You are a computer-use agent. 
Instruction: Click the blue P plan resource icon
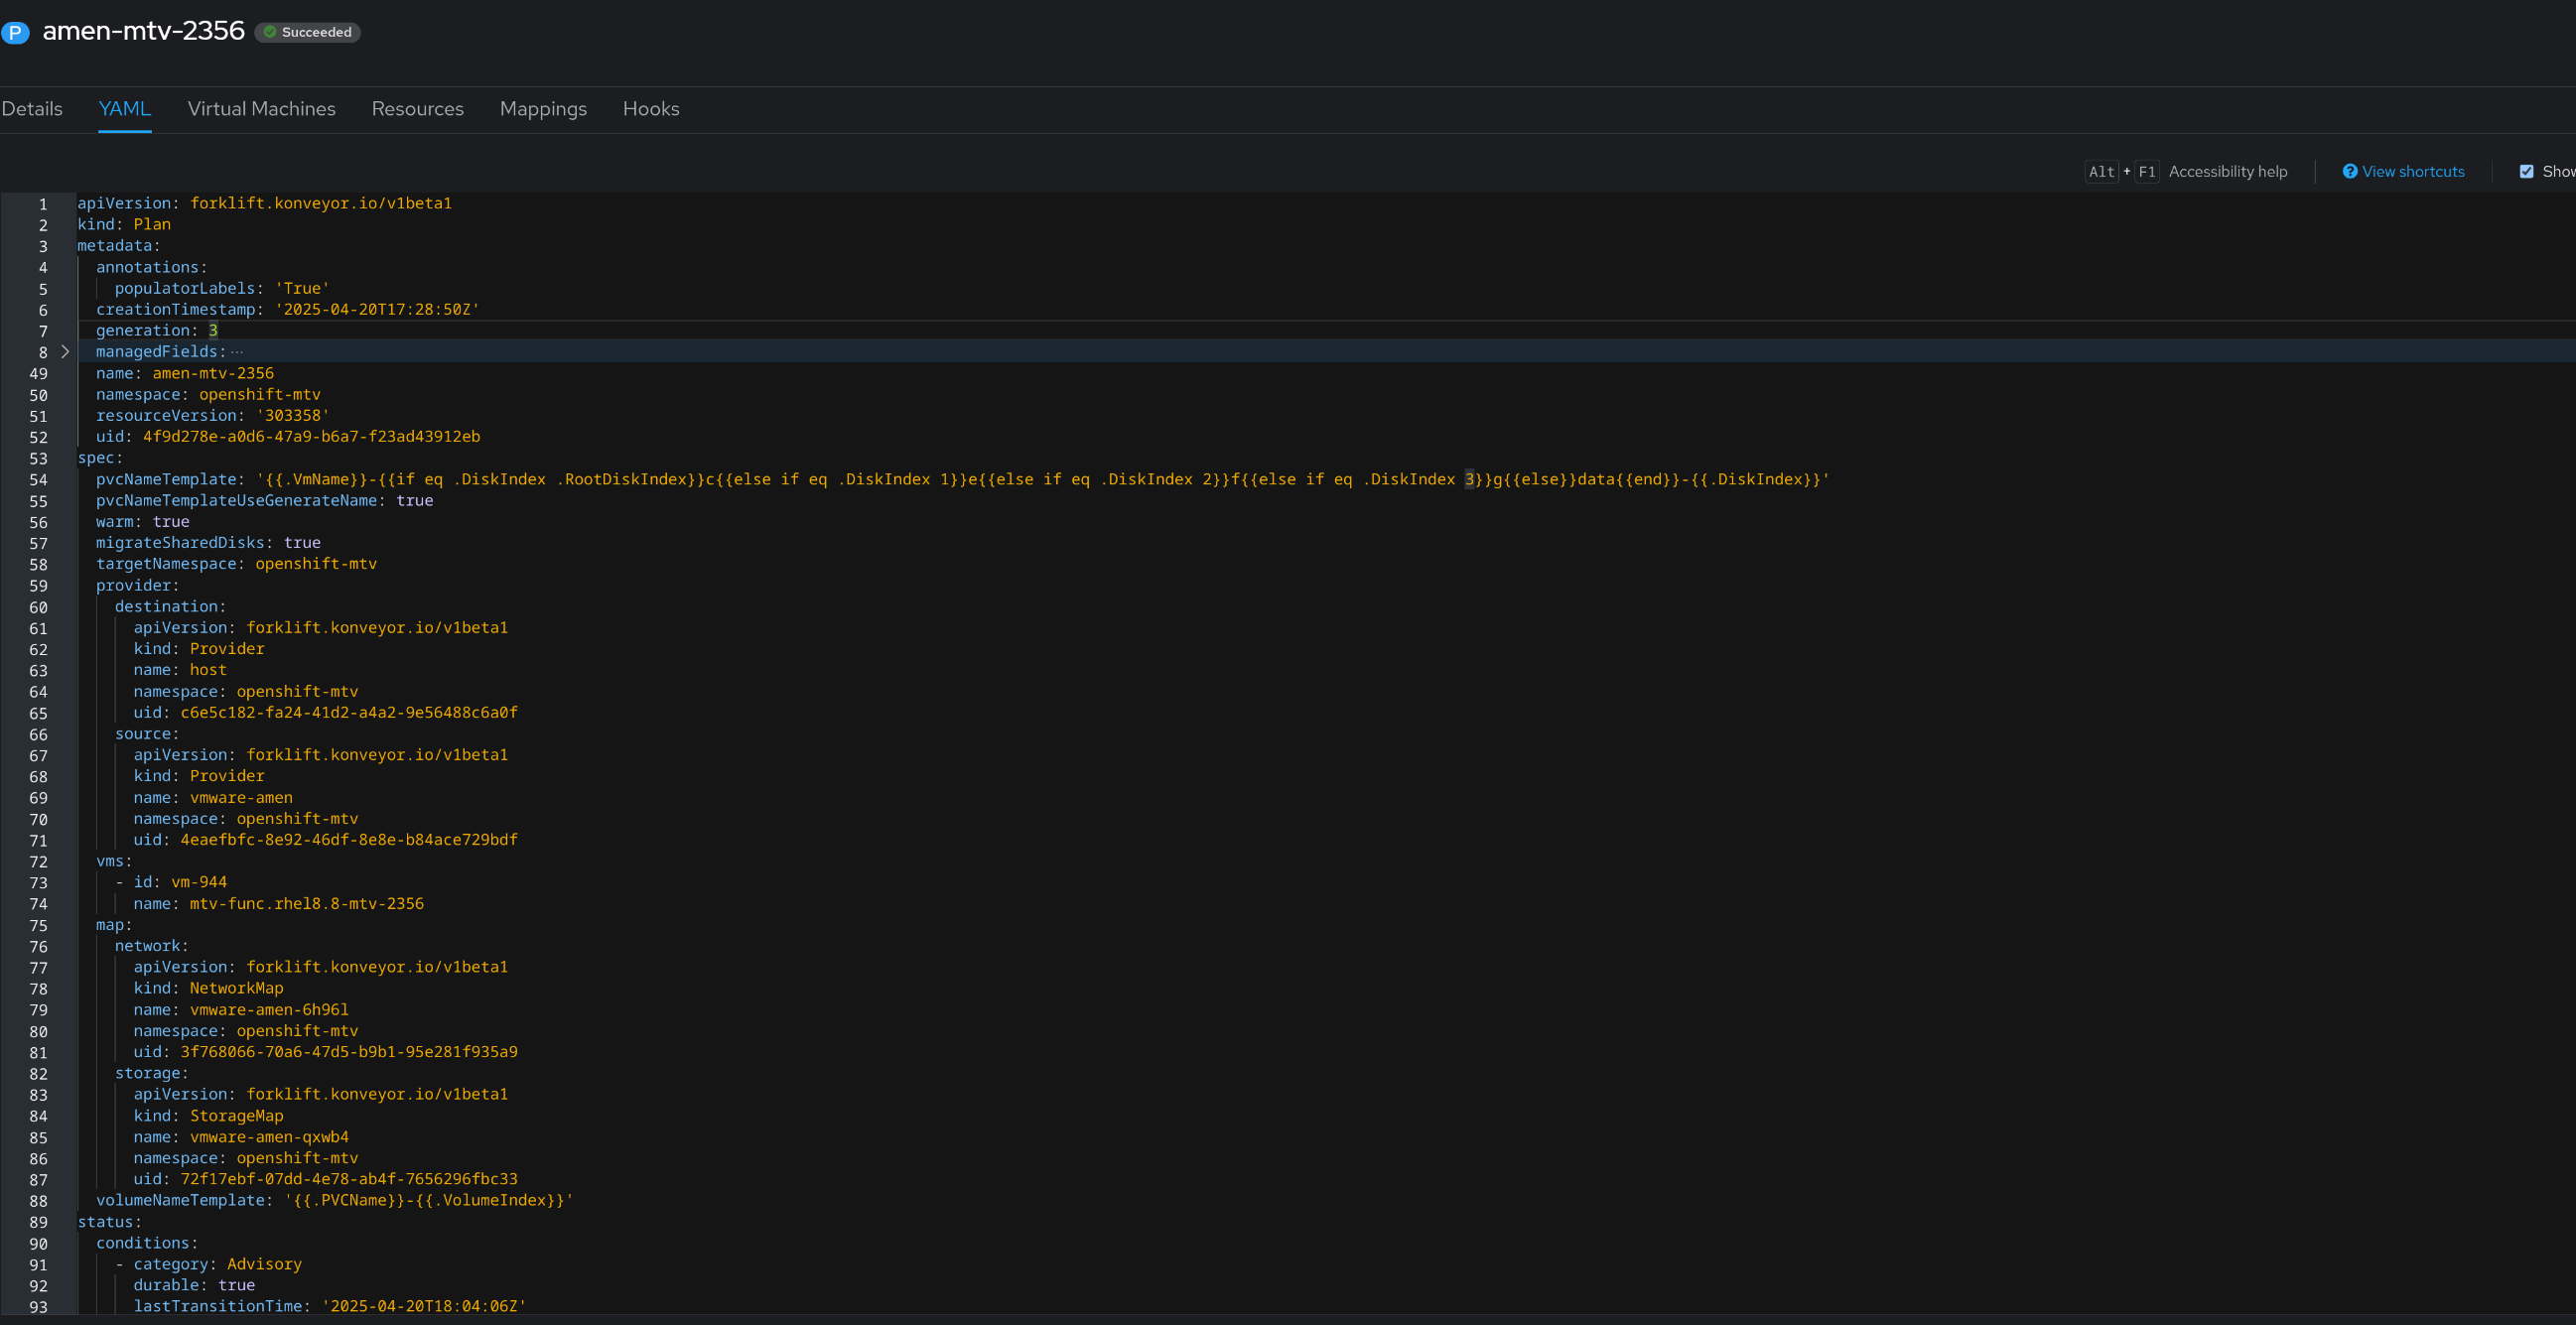coord(15,32)
